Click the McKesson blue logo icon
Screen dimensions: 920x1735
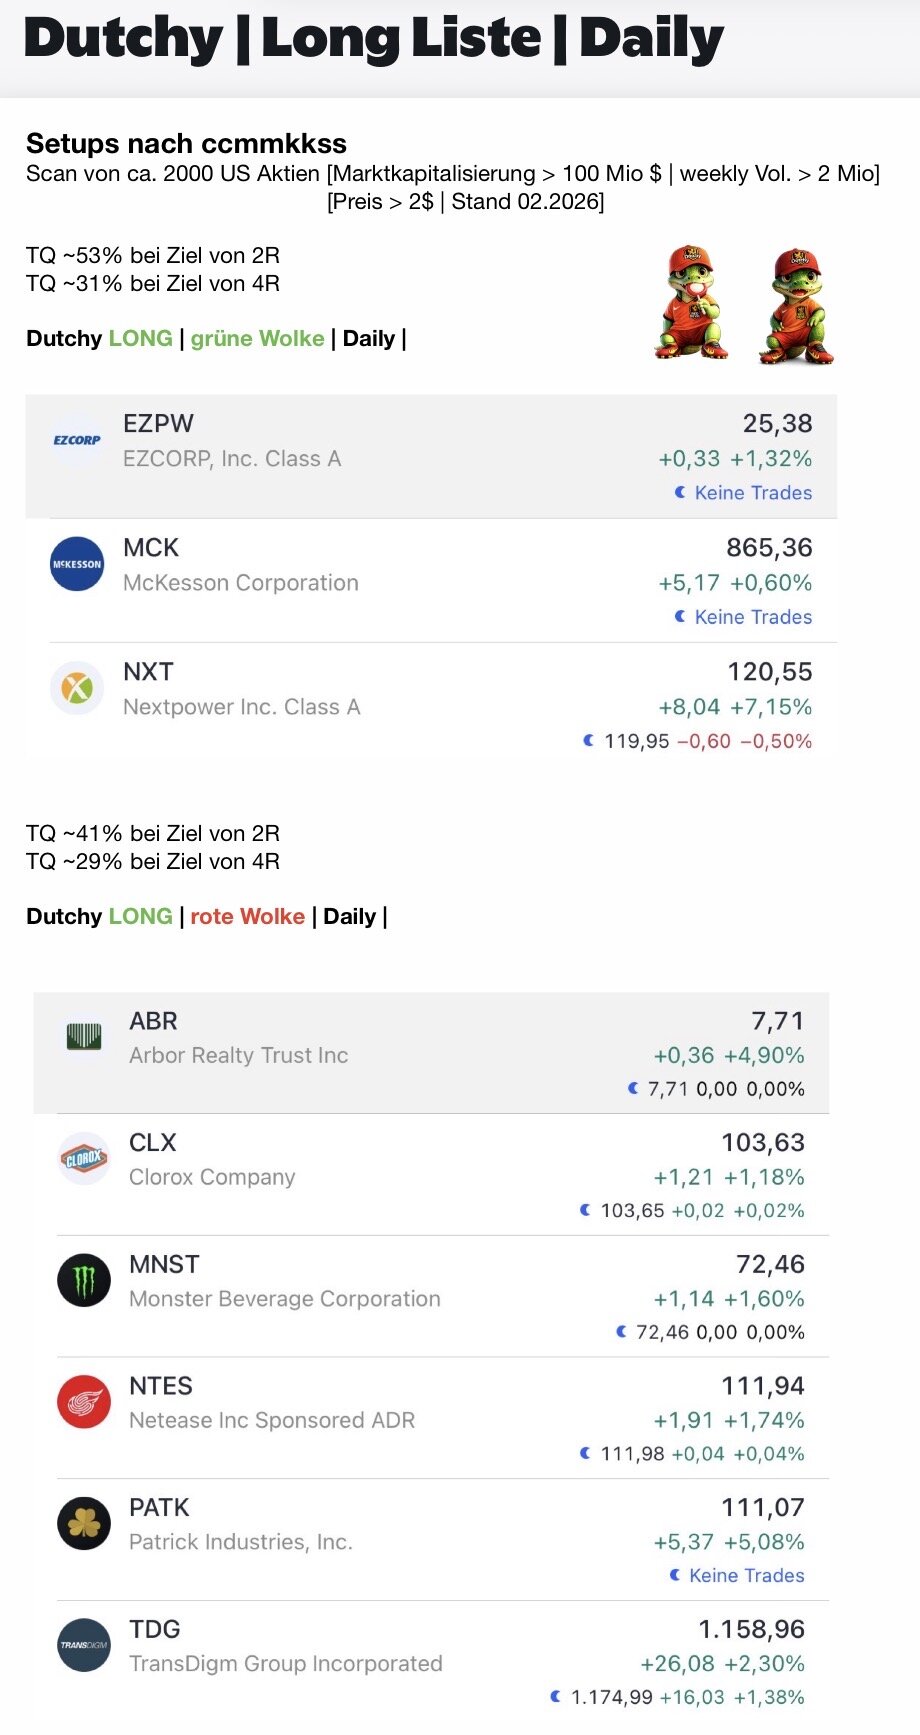click(77, 564)
